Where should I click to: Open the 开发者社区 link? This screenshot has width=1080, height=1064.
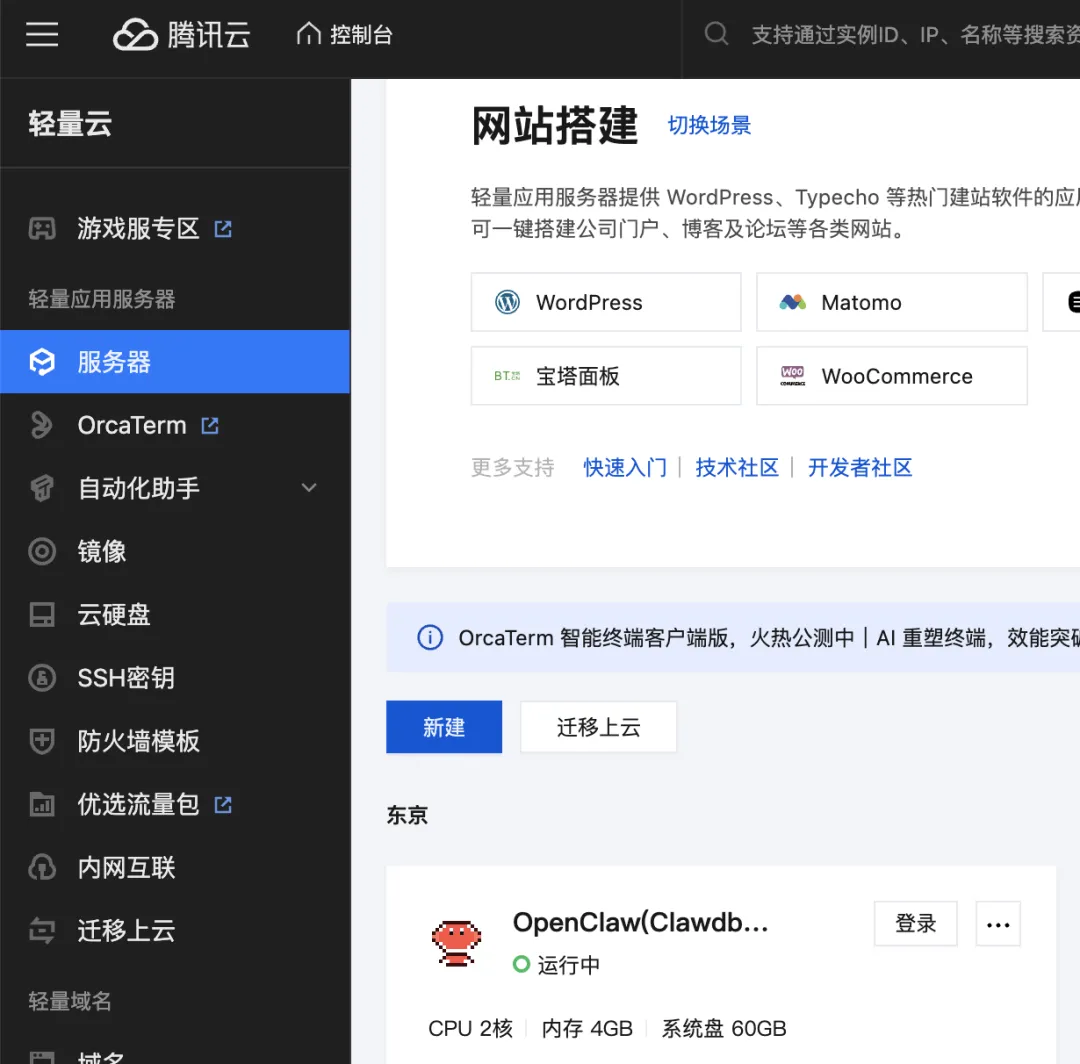[860, 468]
